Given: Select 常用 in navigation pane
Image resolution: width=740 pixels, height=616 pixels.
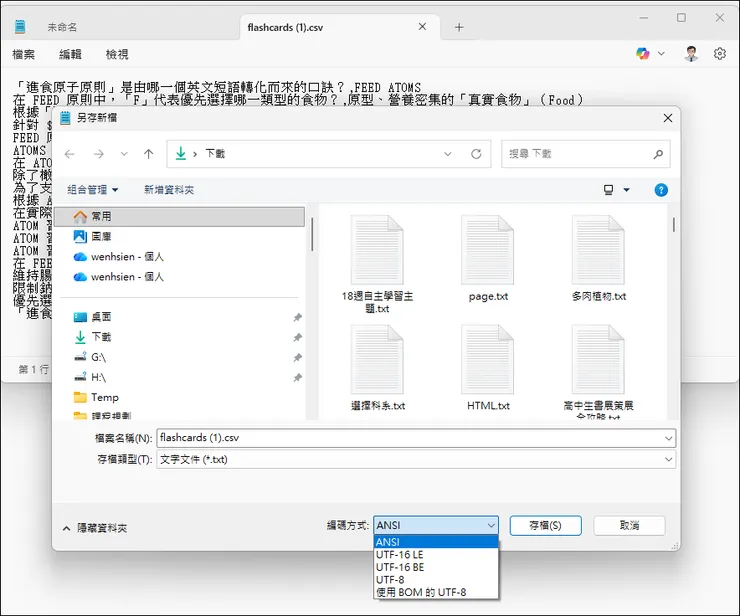Looking at the screenshot, I should (x=179, y=217).
